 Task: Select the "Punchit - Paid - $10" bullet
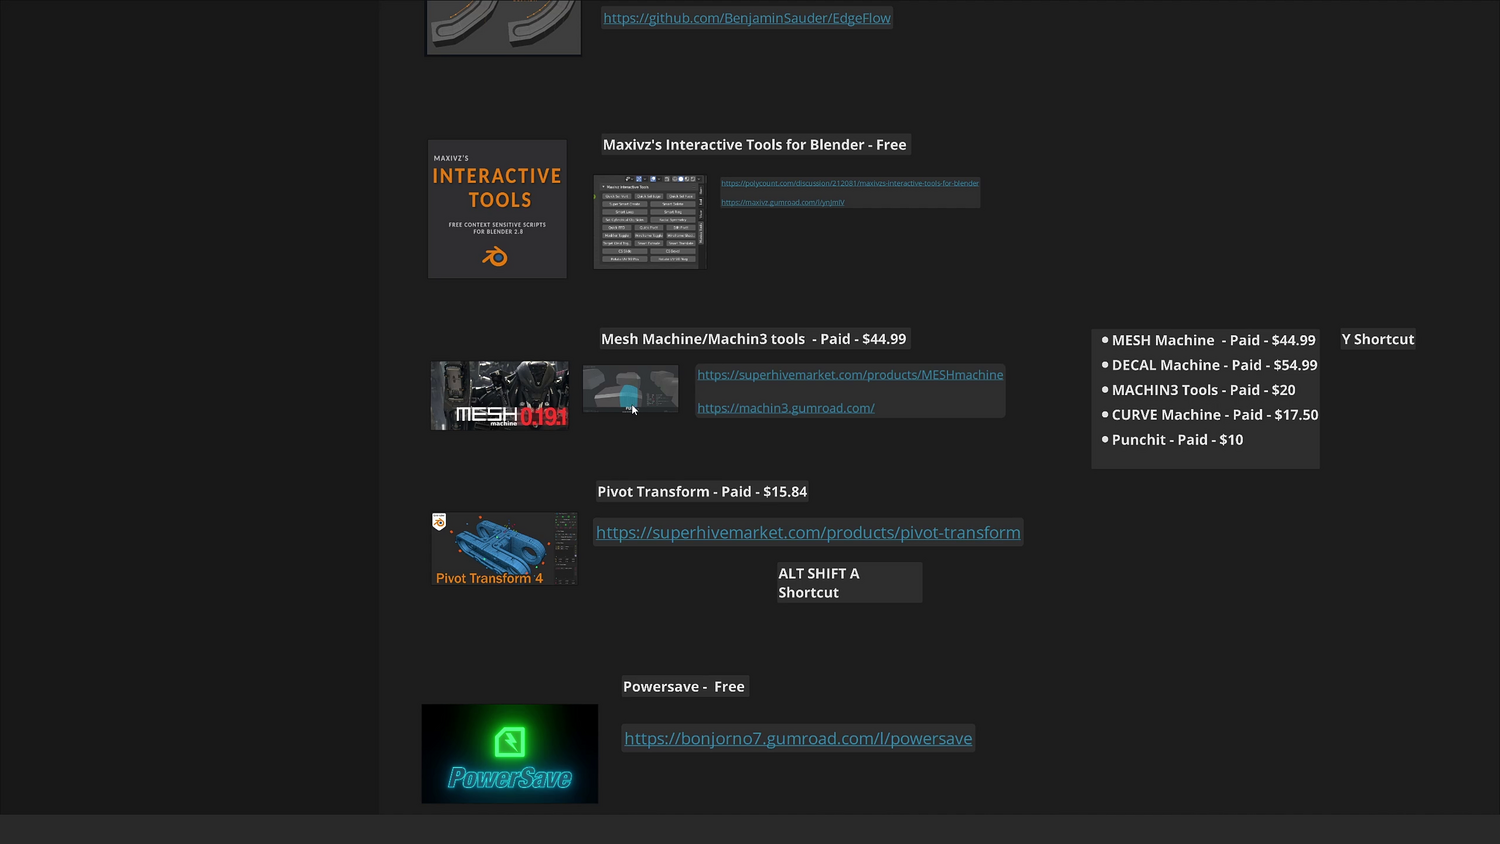click(x=1172, y=440)
